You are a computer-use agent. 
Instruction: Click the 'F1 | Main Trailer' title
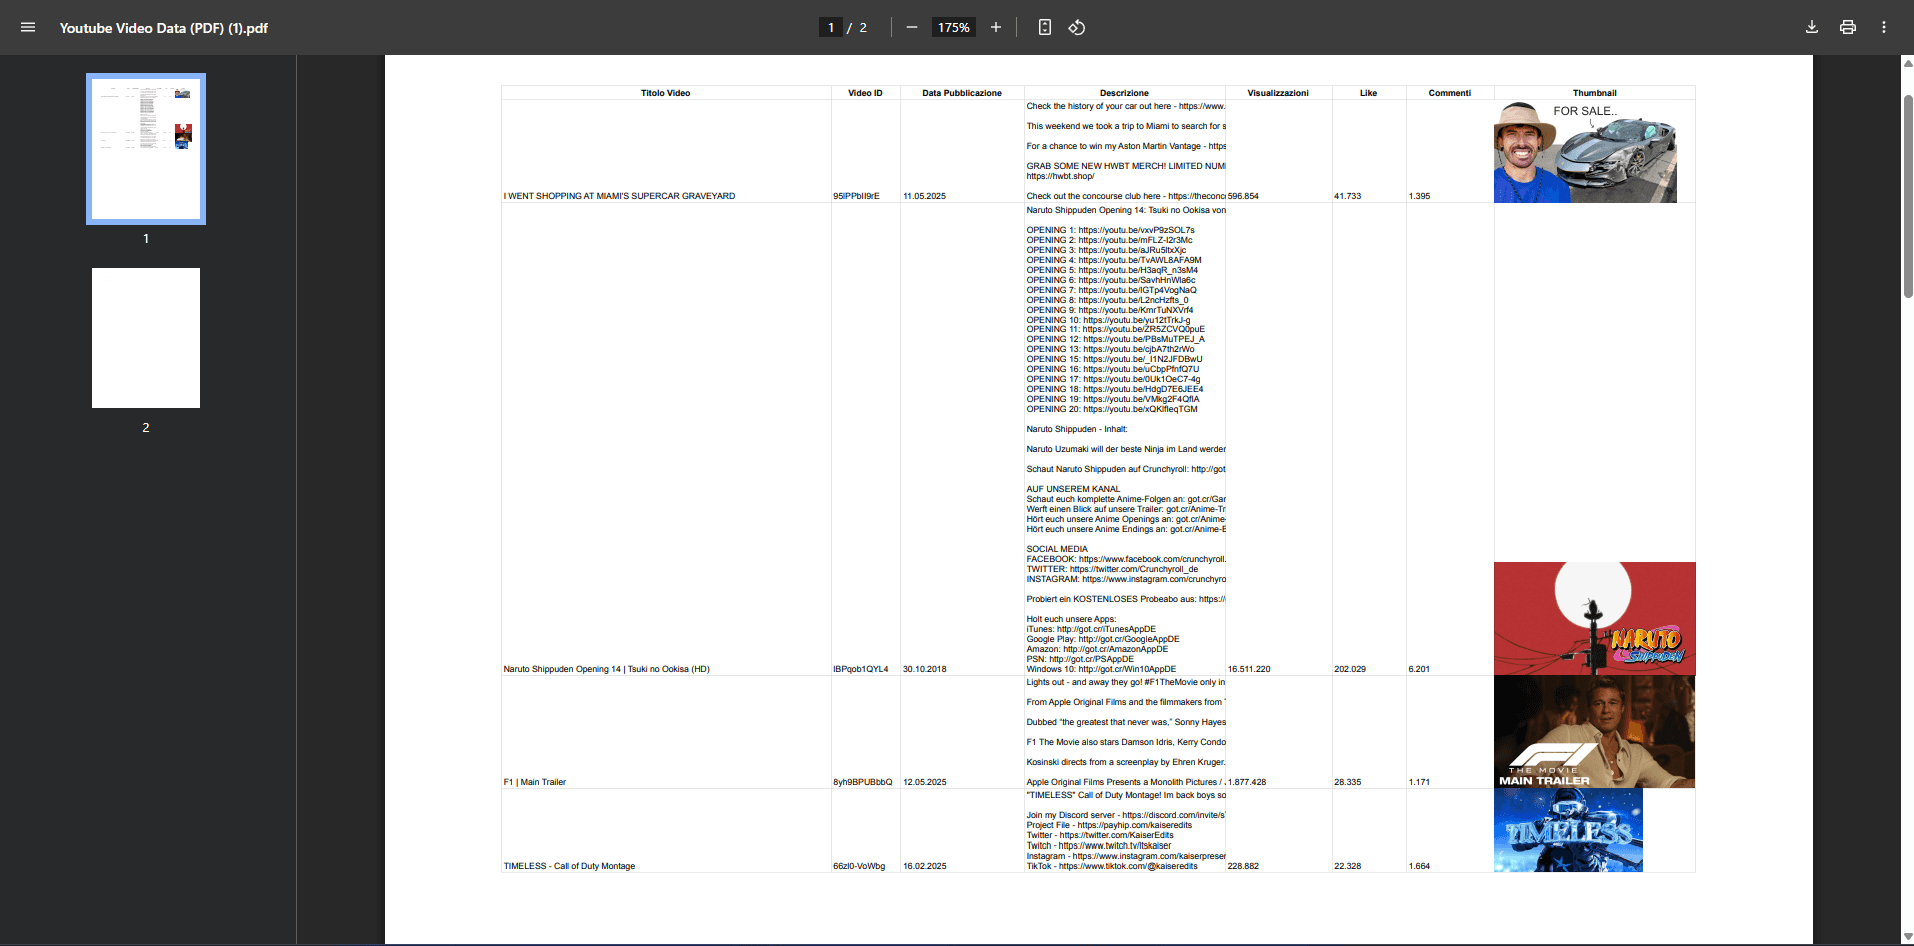point(534,782)
